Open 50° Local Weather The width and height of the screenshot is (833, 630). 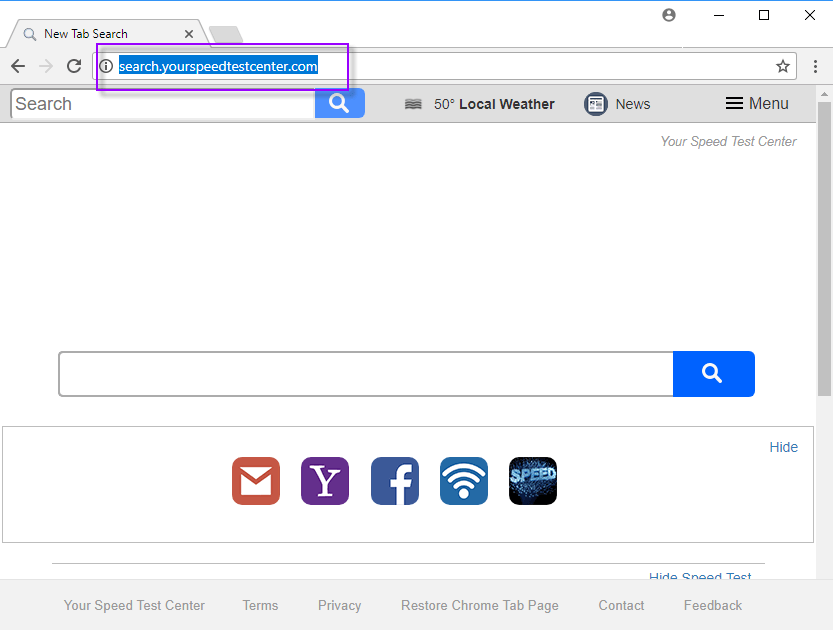pyautogui.click(x=494, y=104)
